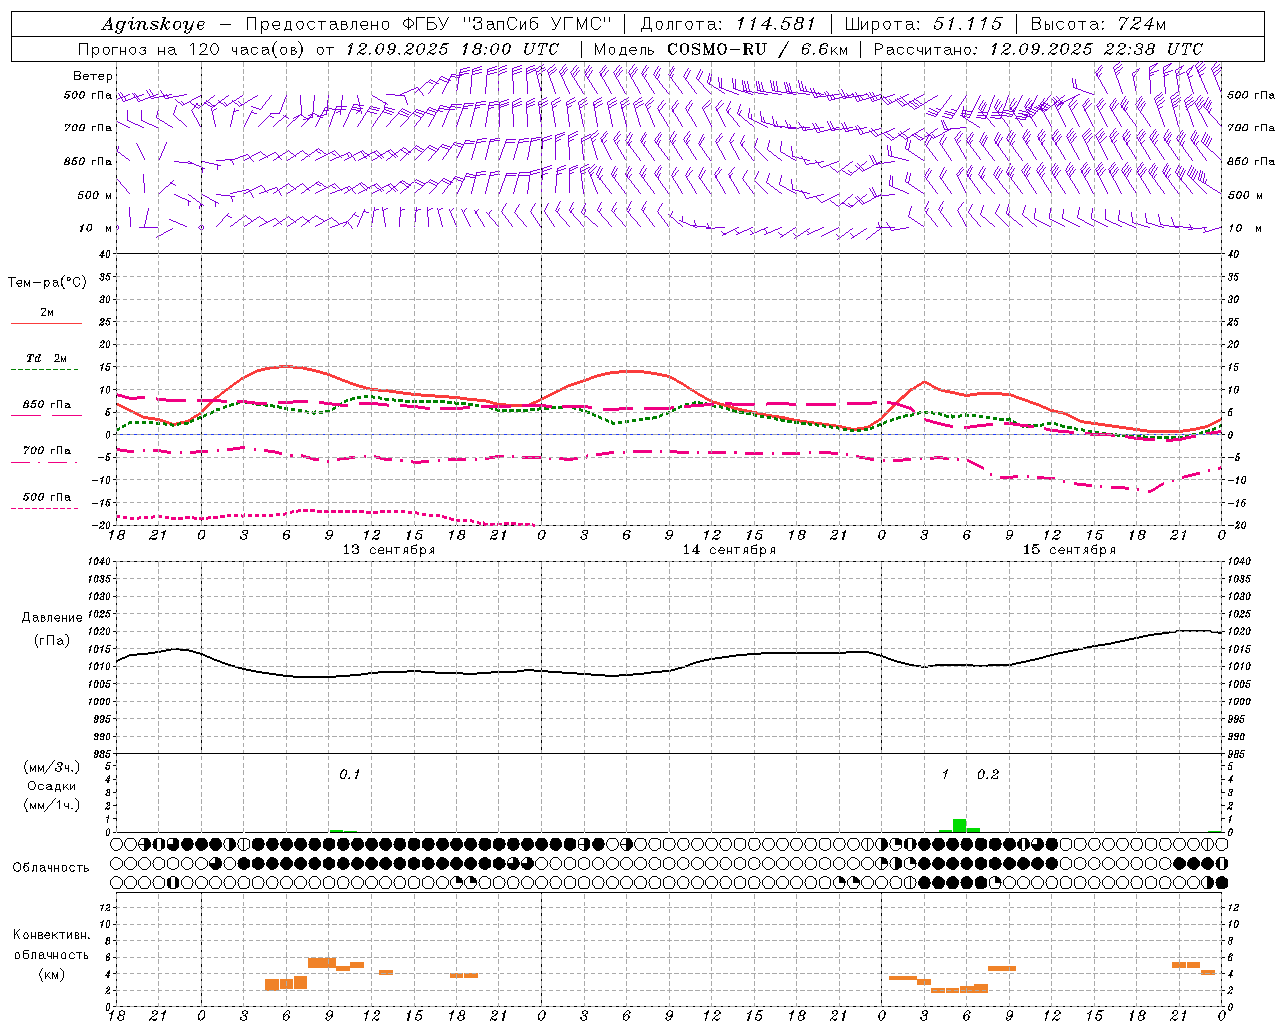Click the Давление pressure panel label
The image size is (1280, 1024).
click(x=52, y=618)
